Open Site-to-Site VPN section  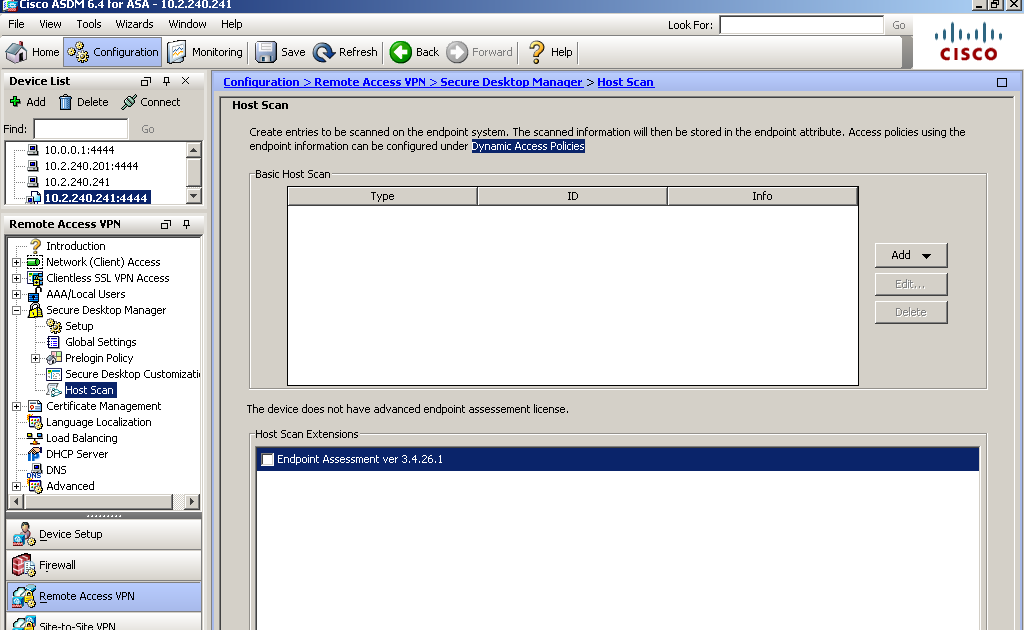(x=104, y=622)
